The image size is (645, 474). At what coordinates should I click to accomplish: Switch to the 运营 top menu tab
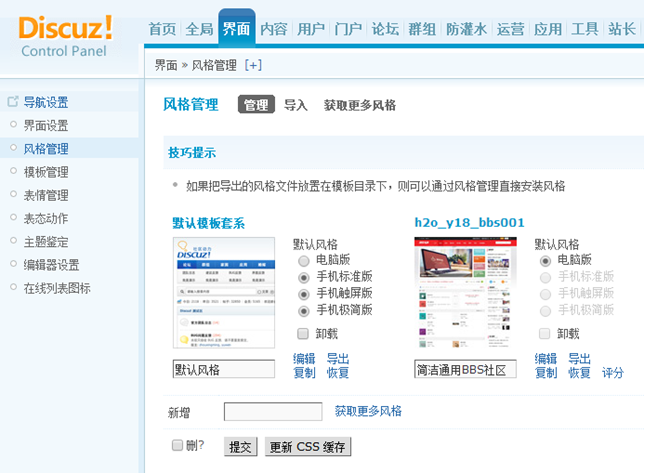tap(510, 29)
